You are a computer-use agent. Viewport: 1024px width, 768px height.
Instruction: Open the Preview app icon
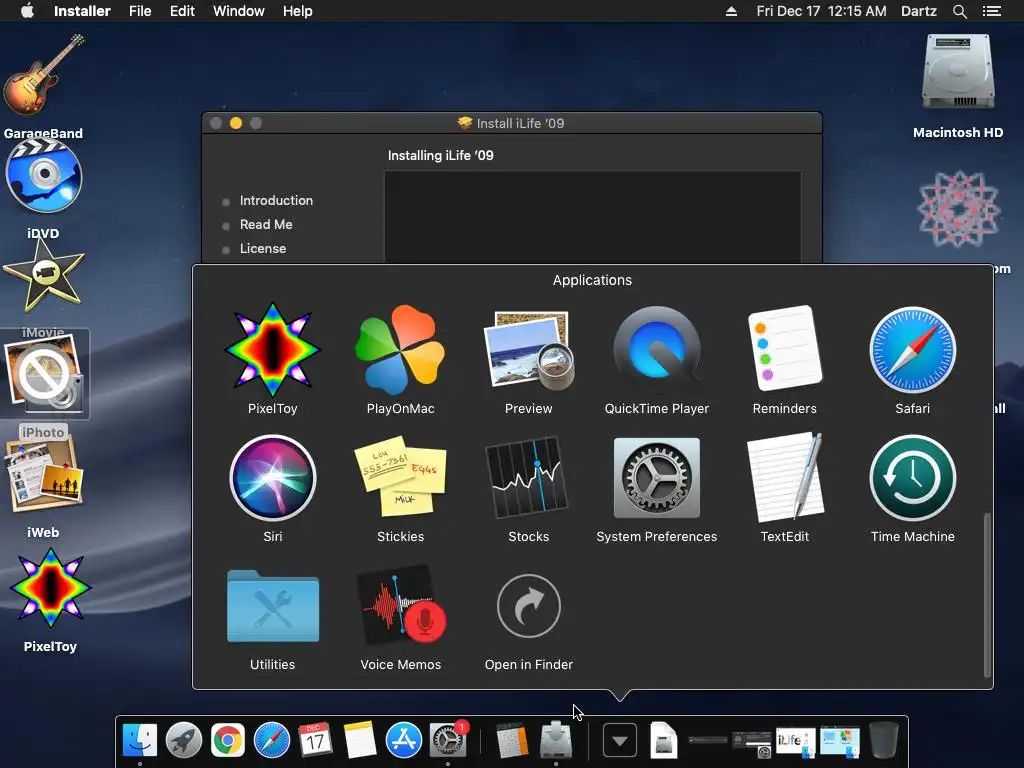(528, 351)
